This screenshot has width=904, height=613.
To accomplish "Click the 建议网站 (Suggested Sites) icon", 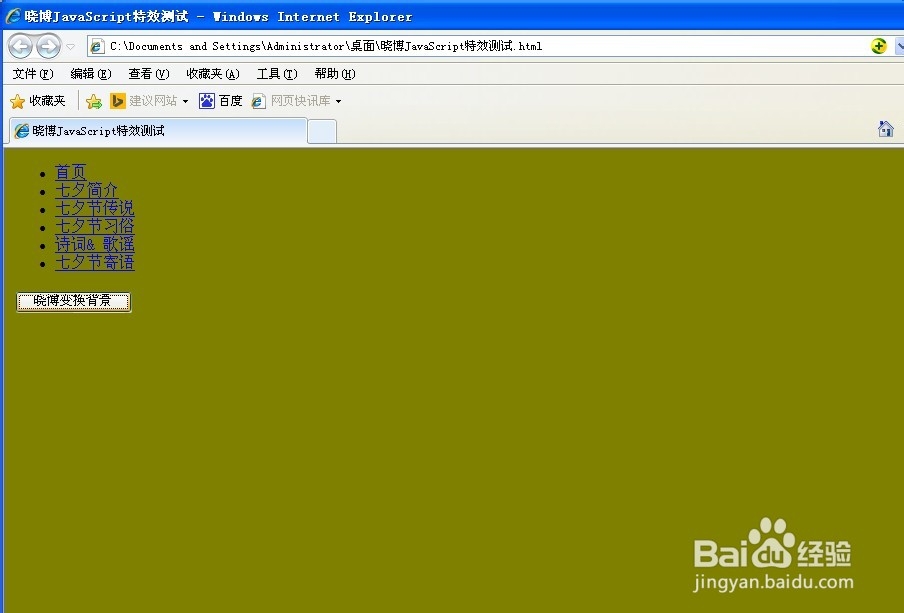I will pos(120,100).
